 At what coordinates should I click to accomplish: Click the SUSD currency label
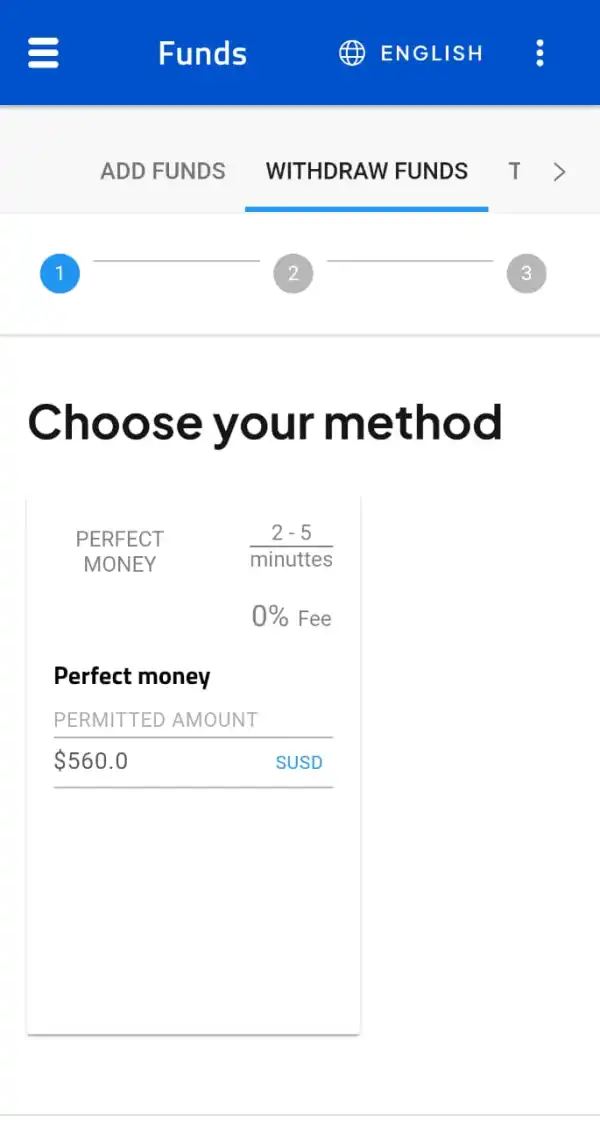299,762
